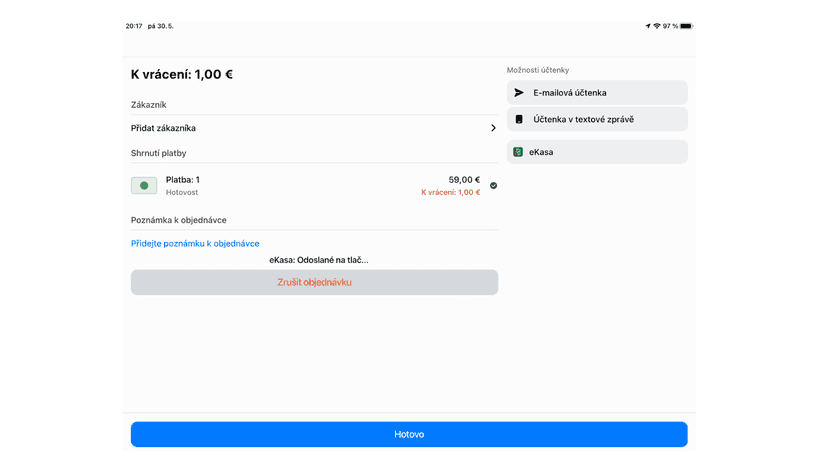Click the Možnosti účtenky header
Image resolution: width=828 pixels, height=466 pixels.
[x=538, y=70]
